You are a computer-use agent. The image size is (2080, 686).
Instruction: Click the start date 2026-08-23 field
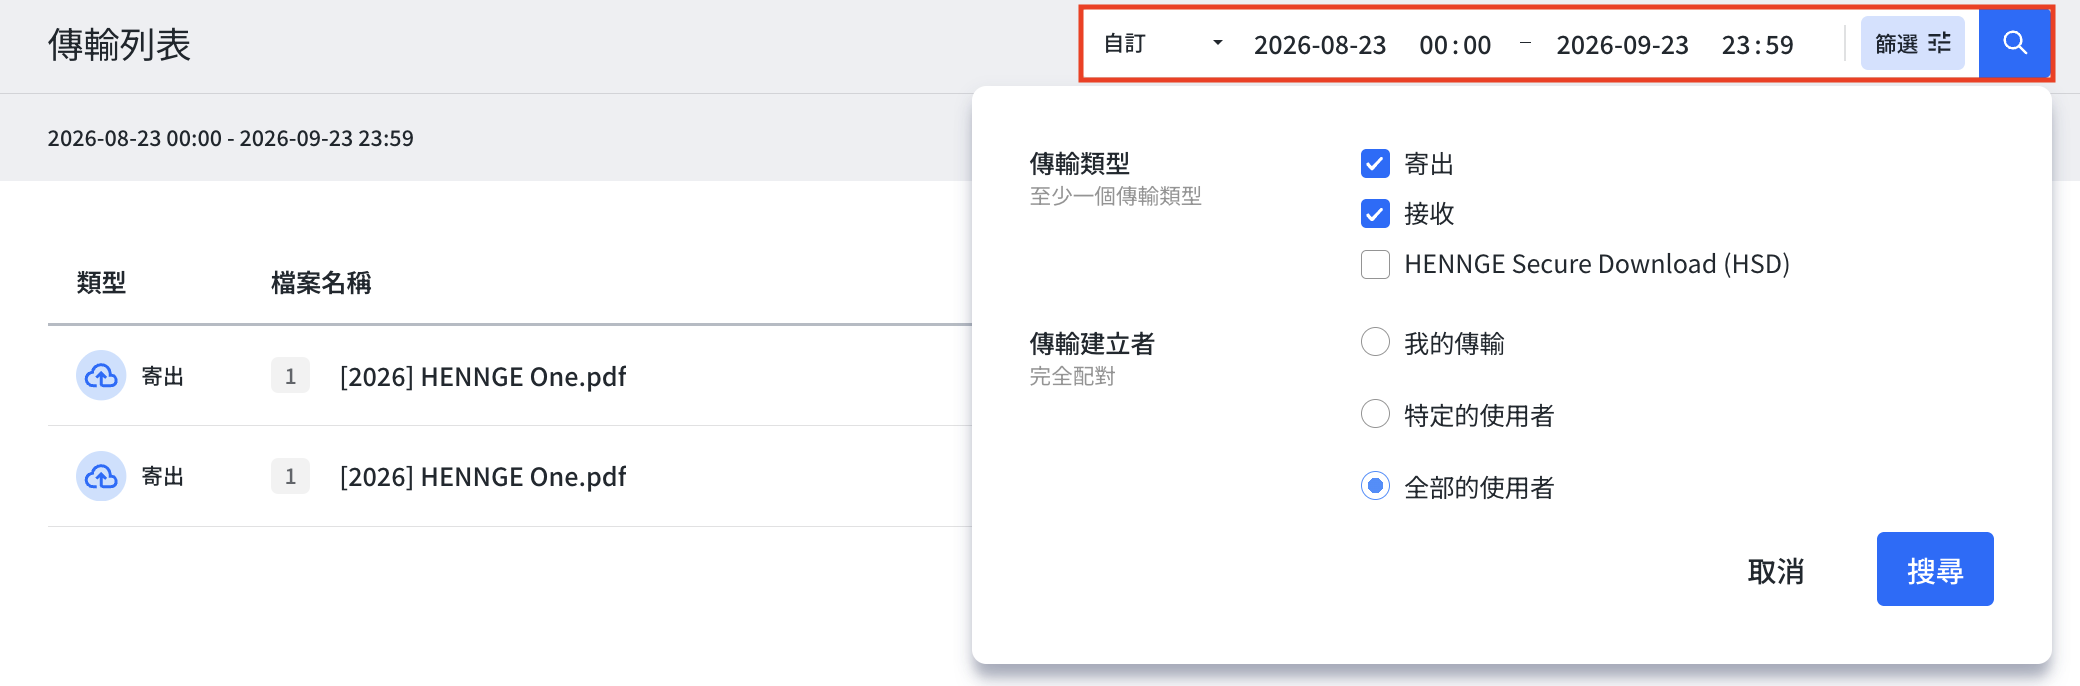coord(1320,45)
